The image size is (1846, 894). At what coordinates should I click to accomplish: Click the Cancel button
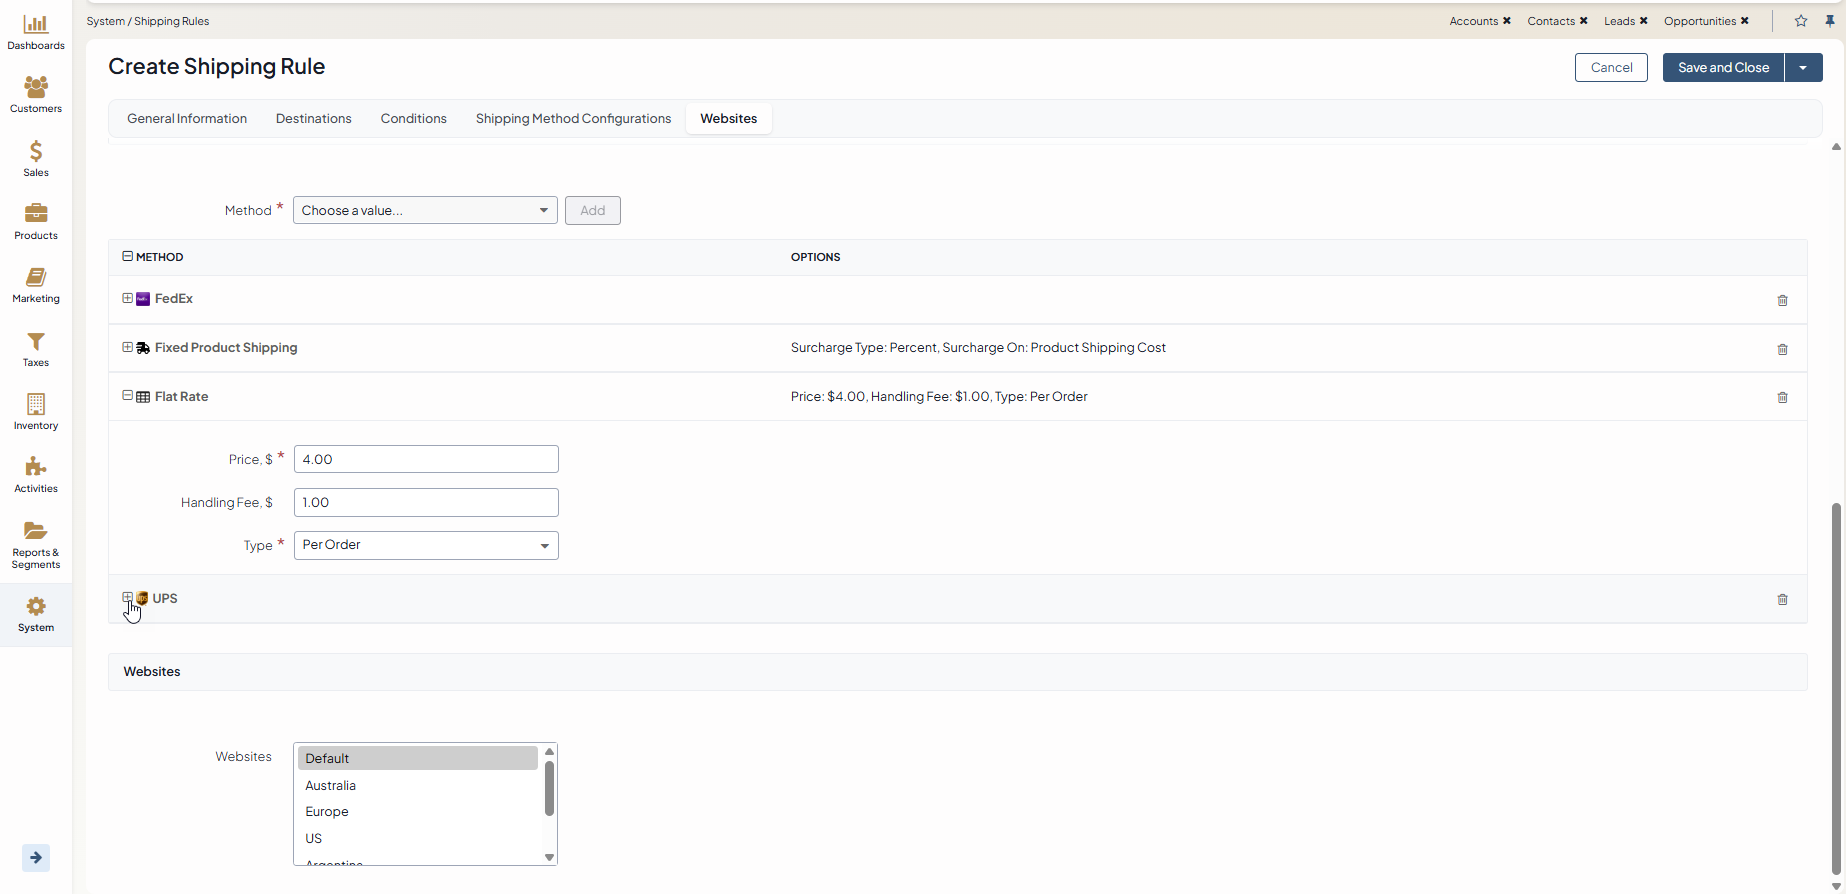click(1611, 68)
